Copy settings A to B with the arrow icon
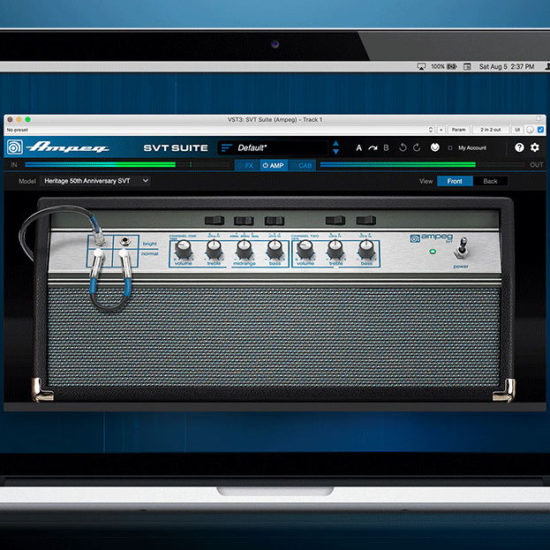The image size is (550, 550). pyautogui.click(x=373, y=148)
